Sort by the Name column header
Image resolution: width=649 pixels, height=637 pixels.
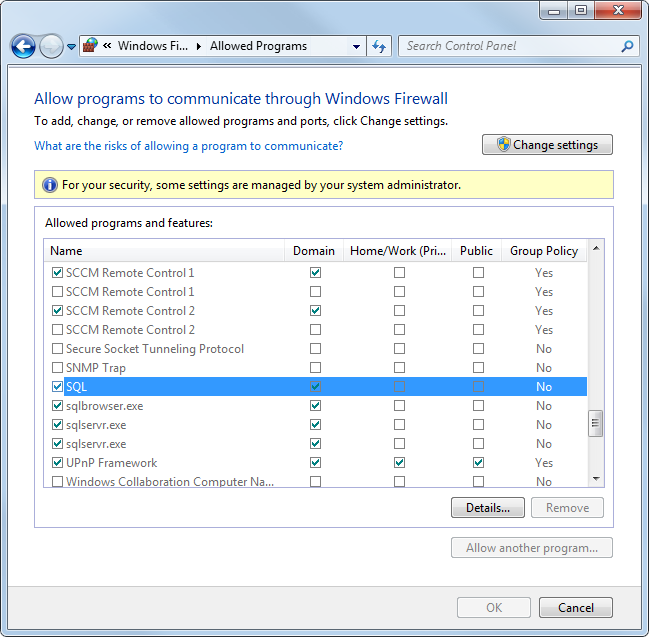click(x=164, y=251)
